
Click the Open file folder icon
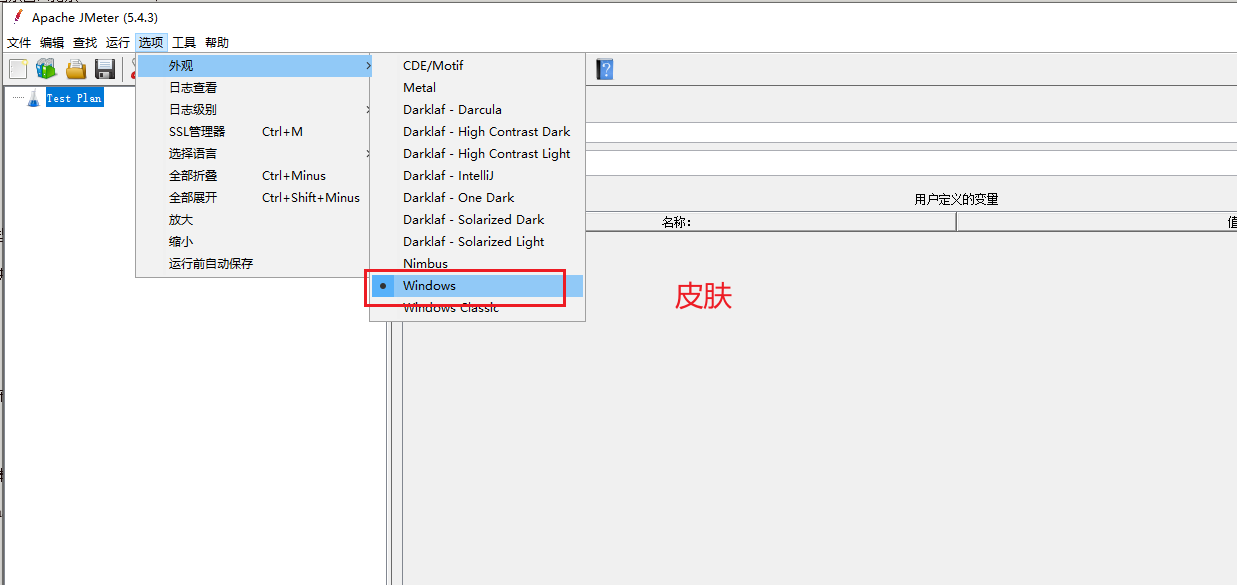click(76, 69)
